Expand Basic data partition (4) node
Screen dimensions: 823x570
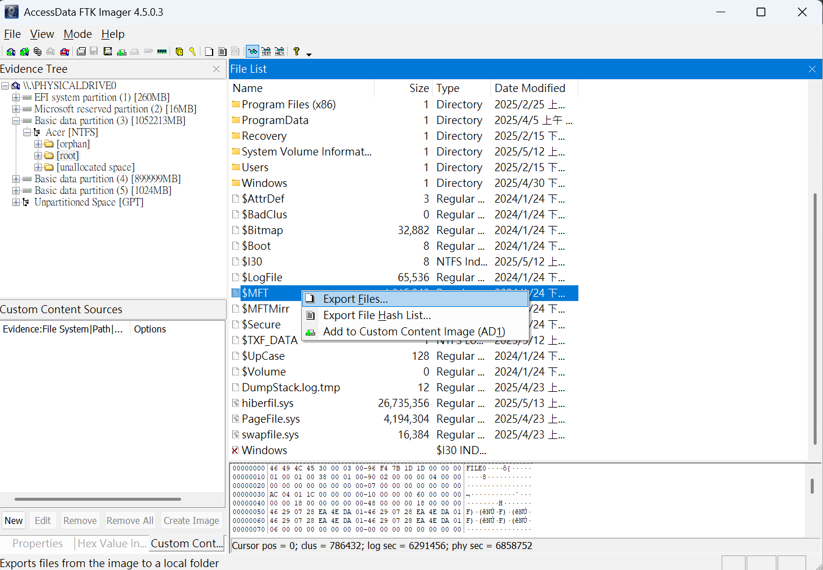point(16,179)
